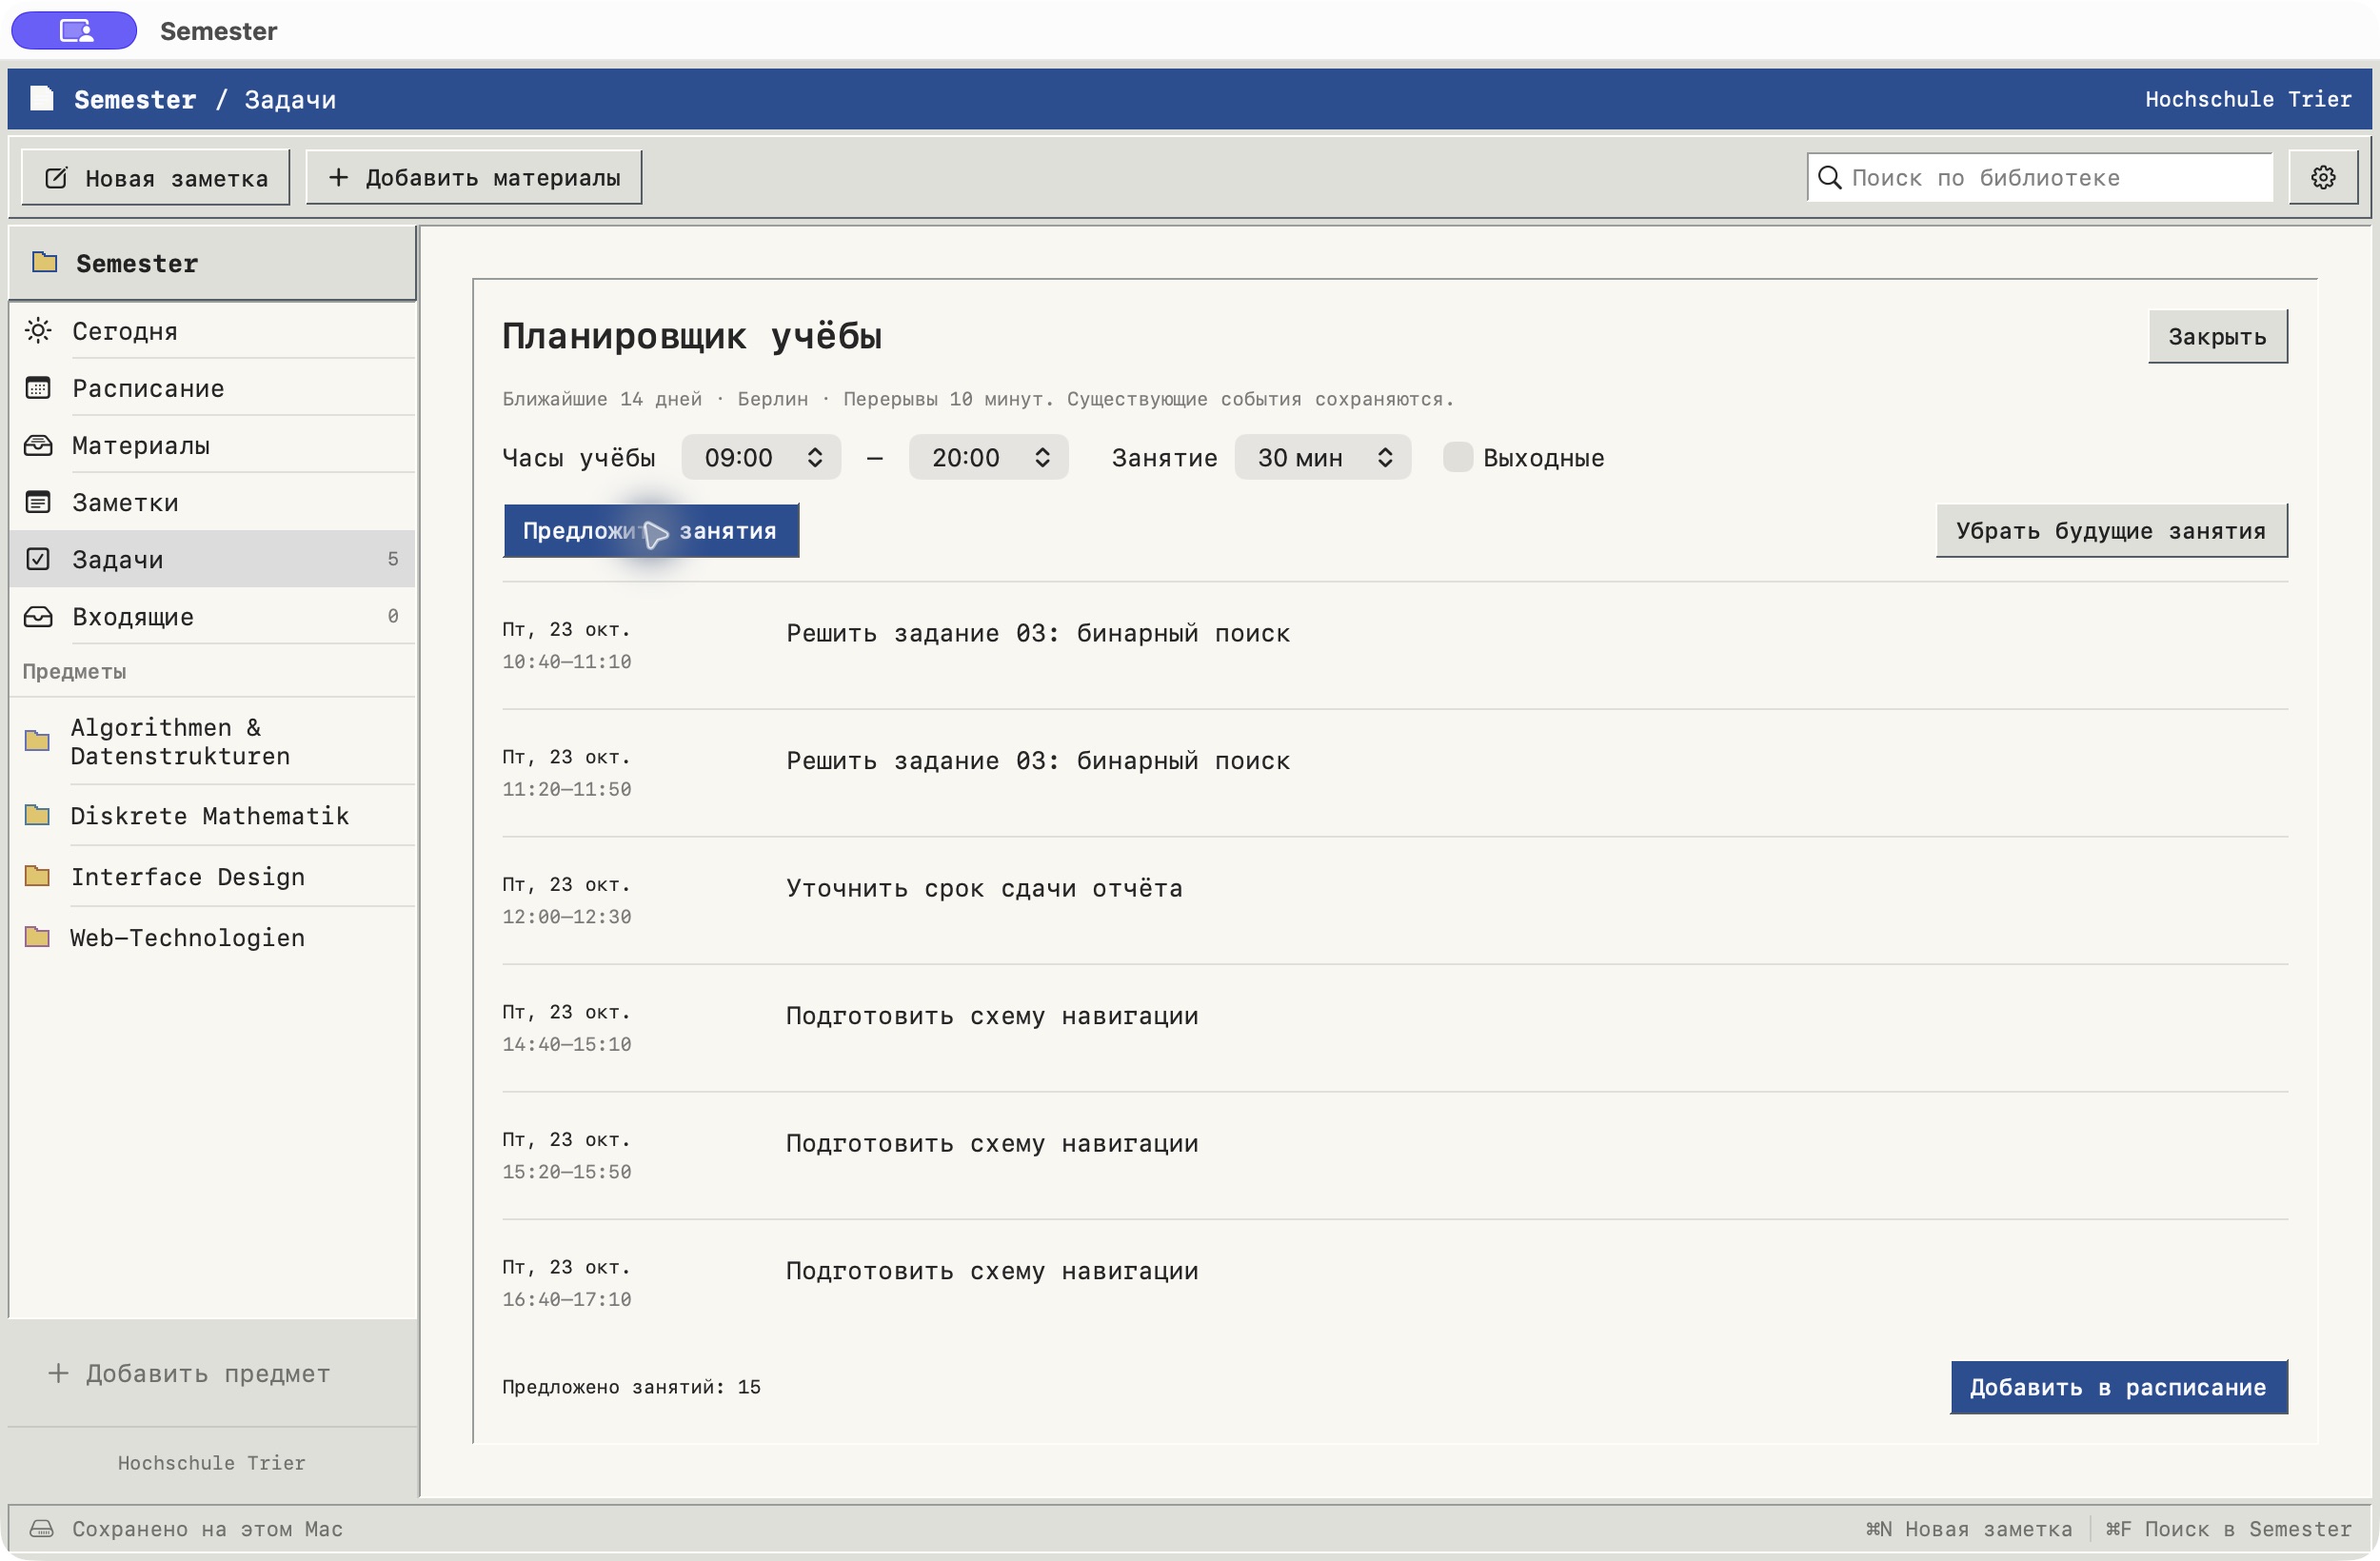Click Убрать будущие занятия

click(2111, 531)
